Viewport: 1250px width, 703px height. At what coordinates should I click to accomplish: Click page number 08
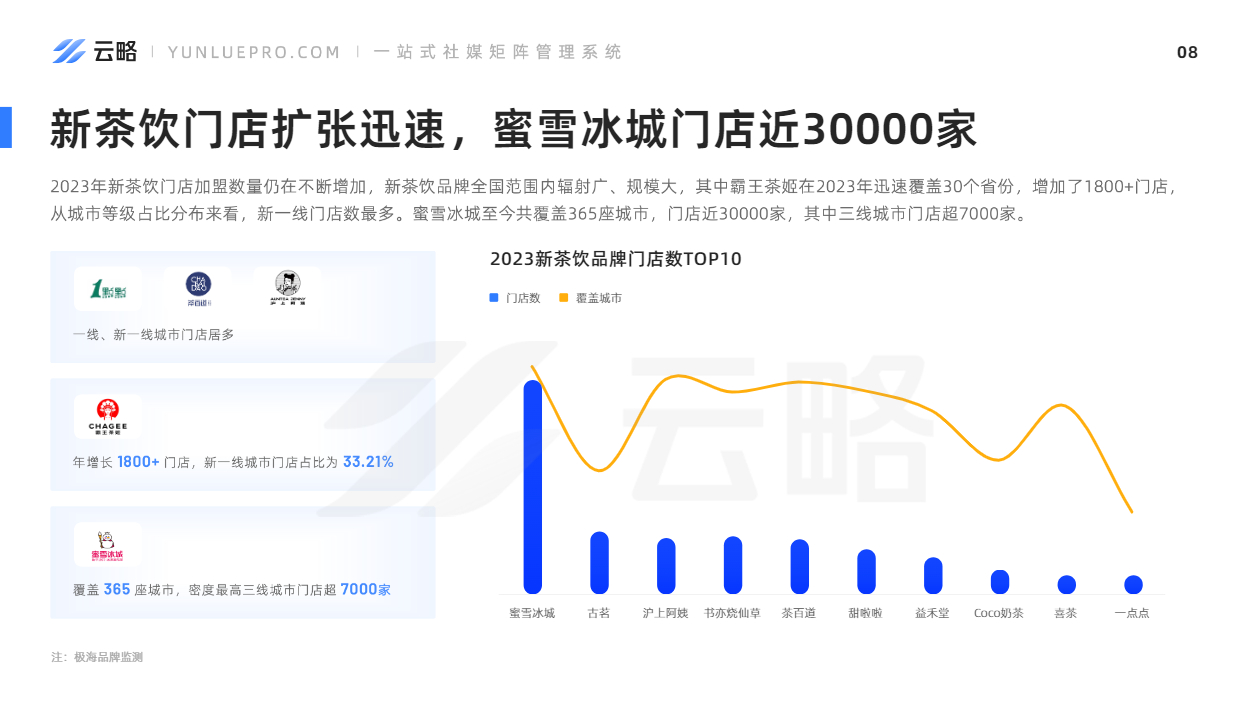point(1187,53)
